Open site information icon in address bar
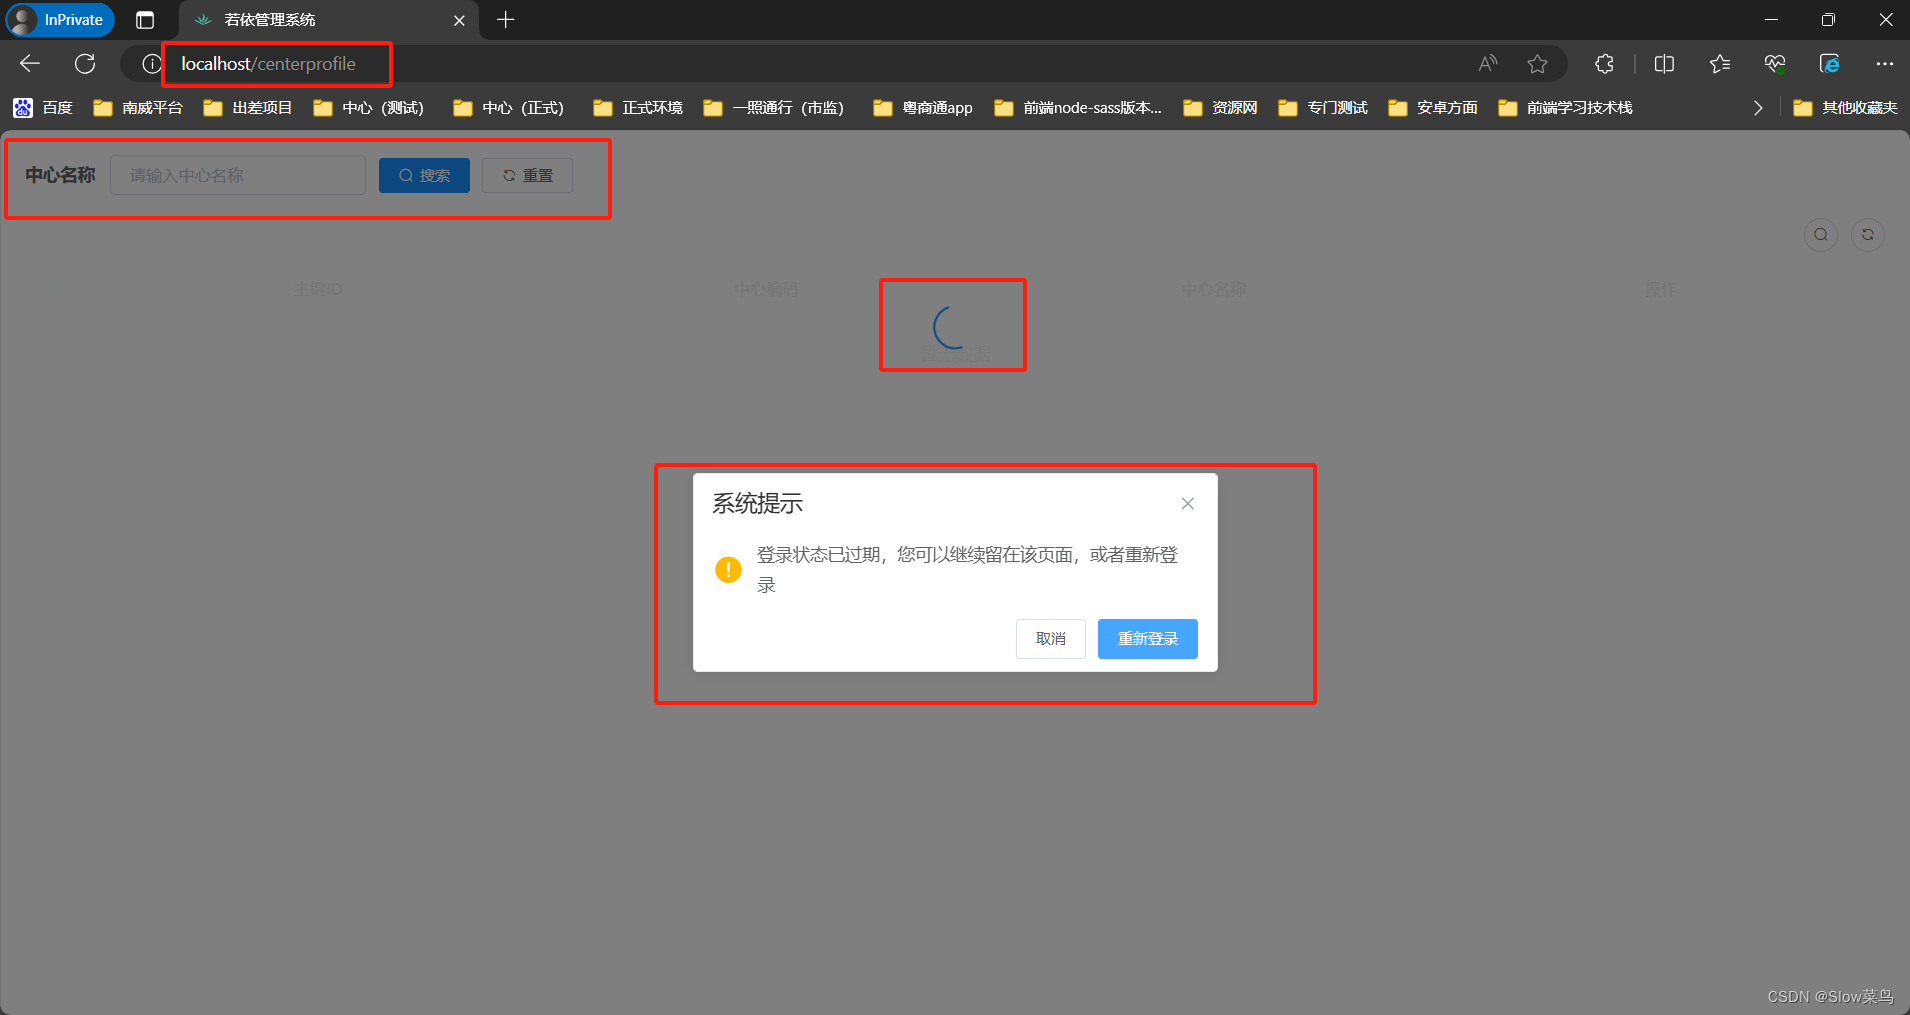Viewport: 1910px width, 1015px height. click(x=151, y=64)
